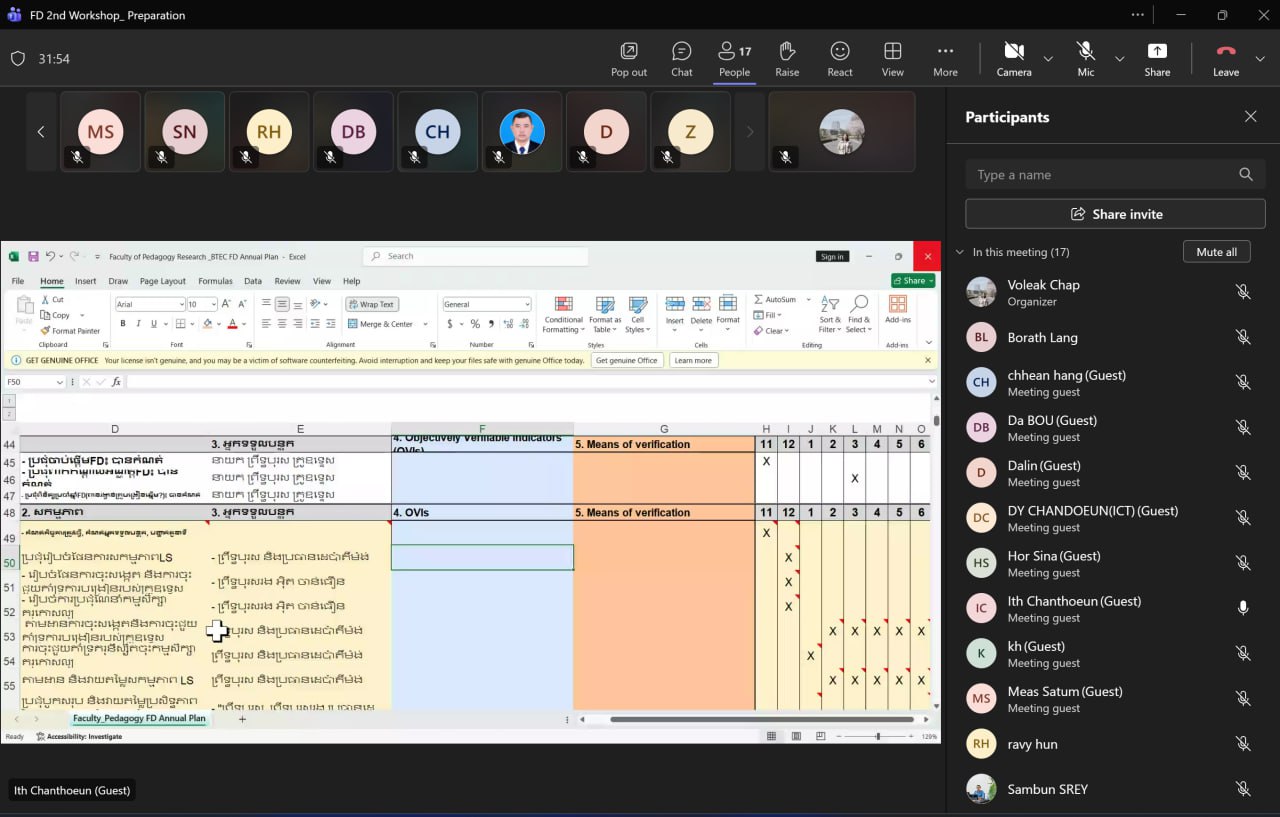Leave the meeting
The width and height of the screenshot is (1280, 817).
coord(1225,59)
